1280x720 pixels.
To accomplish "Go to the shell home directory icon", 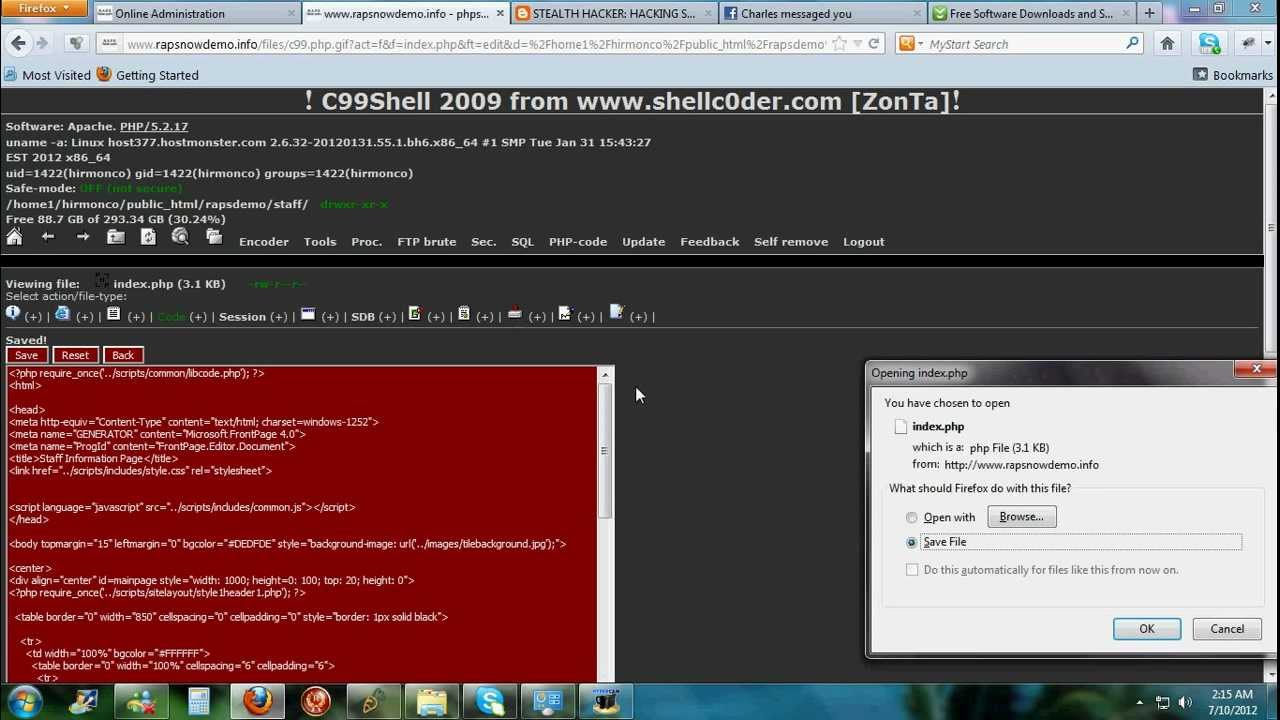I will (14, 237).
